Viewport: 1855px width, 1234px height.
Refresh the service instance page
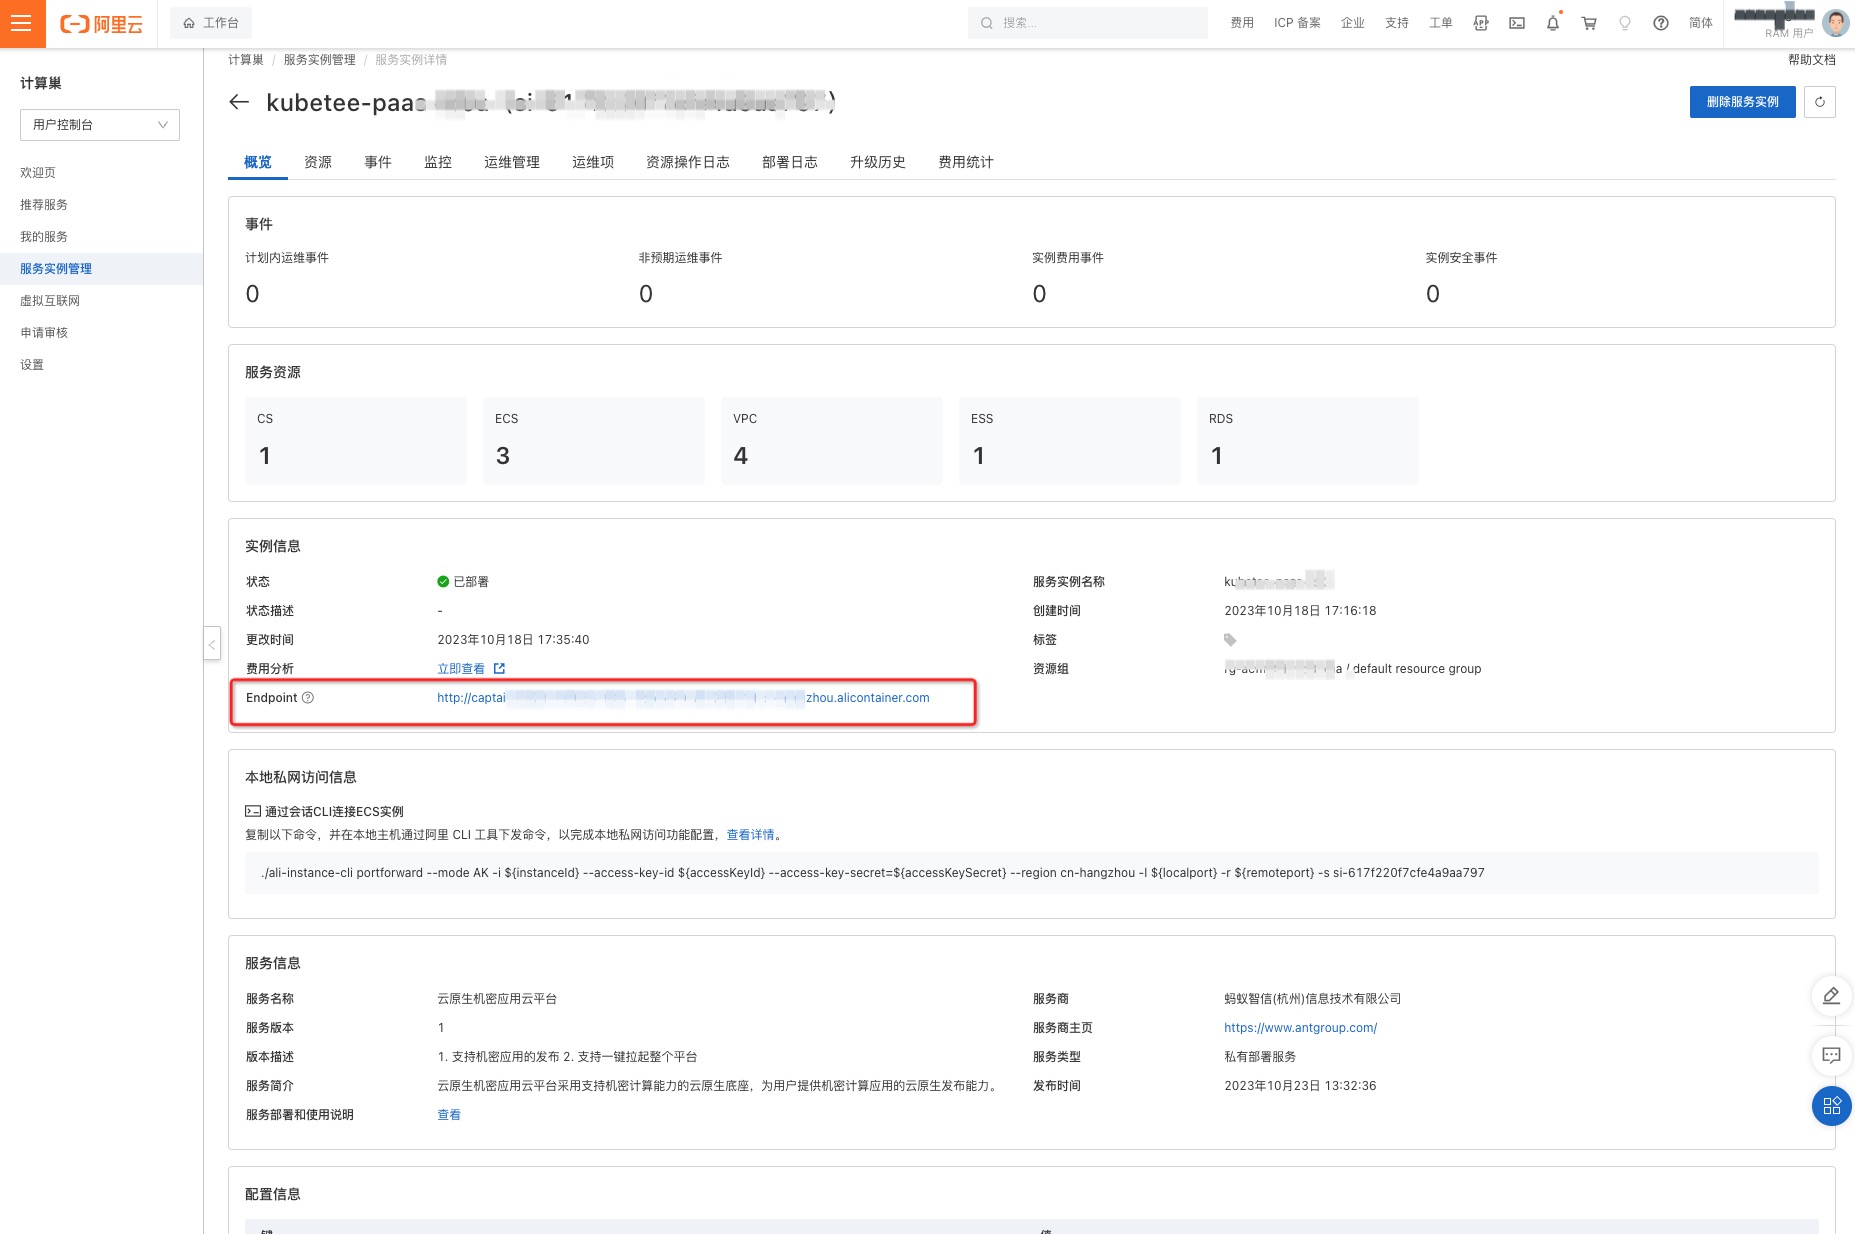tap(1820, 102)
